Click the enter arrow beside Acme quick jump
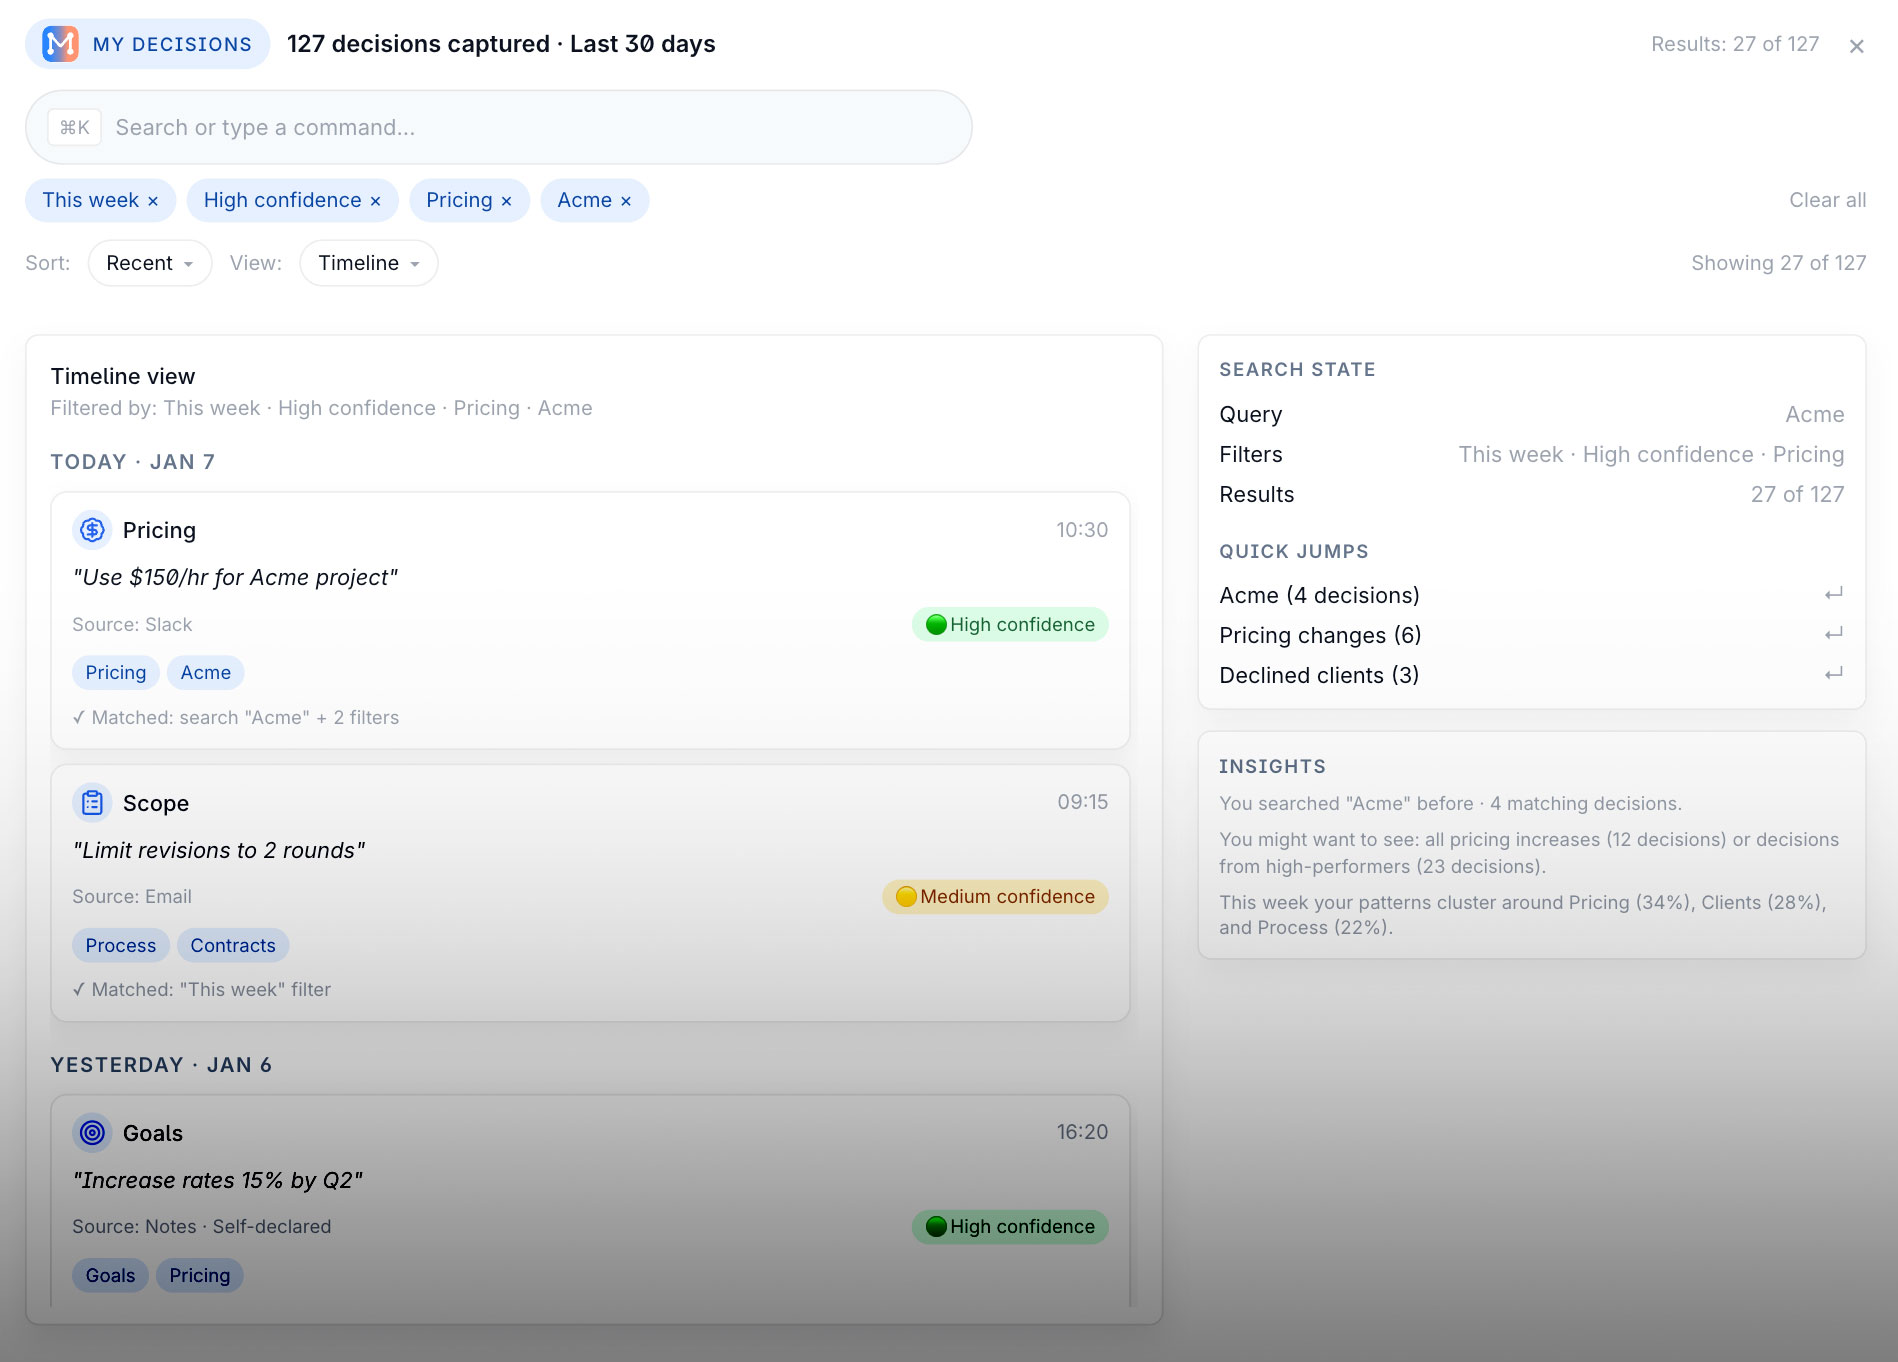 coord(1833,593)
